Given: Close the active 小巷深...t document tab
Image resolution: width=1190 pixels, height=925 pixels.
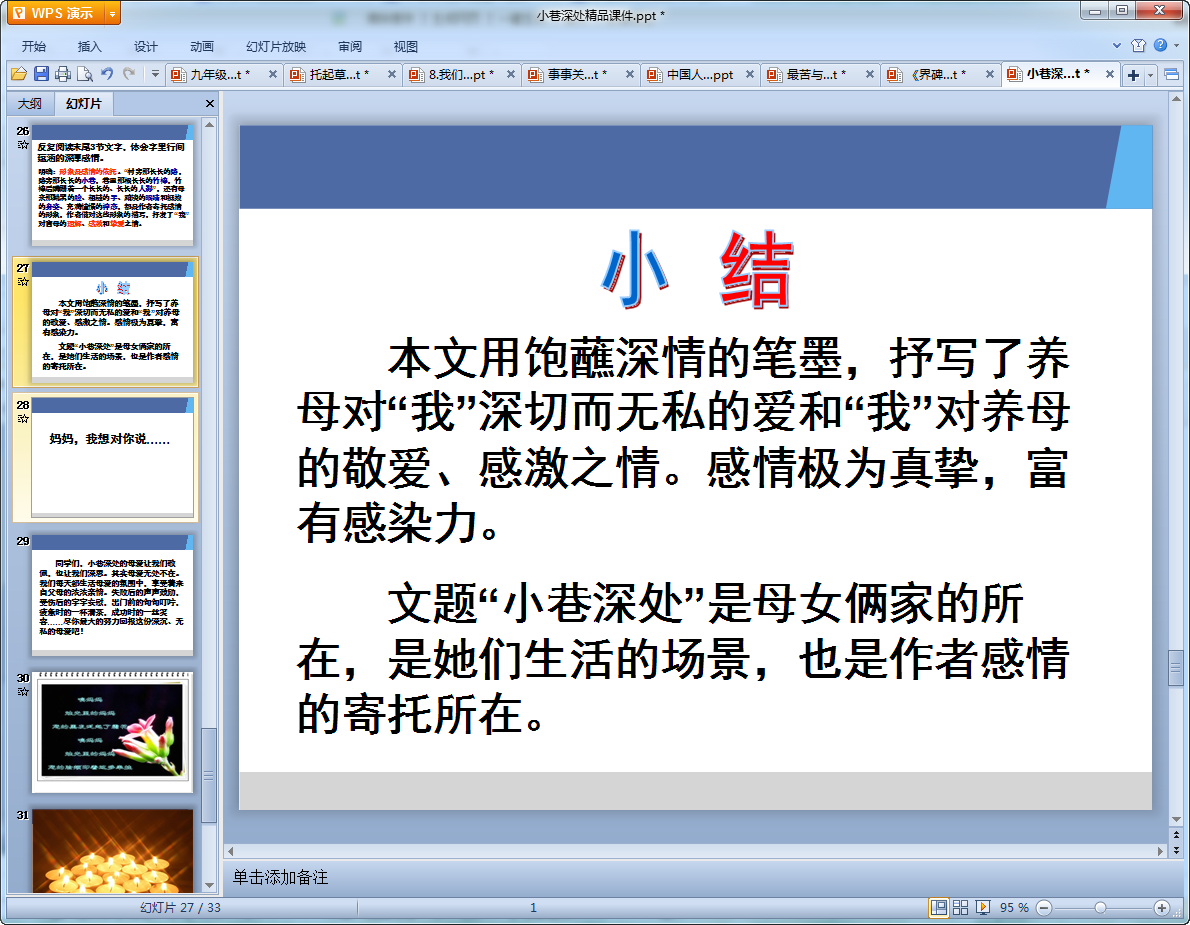Looking at the screenshot, I should 1110,74.
